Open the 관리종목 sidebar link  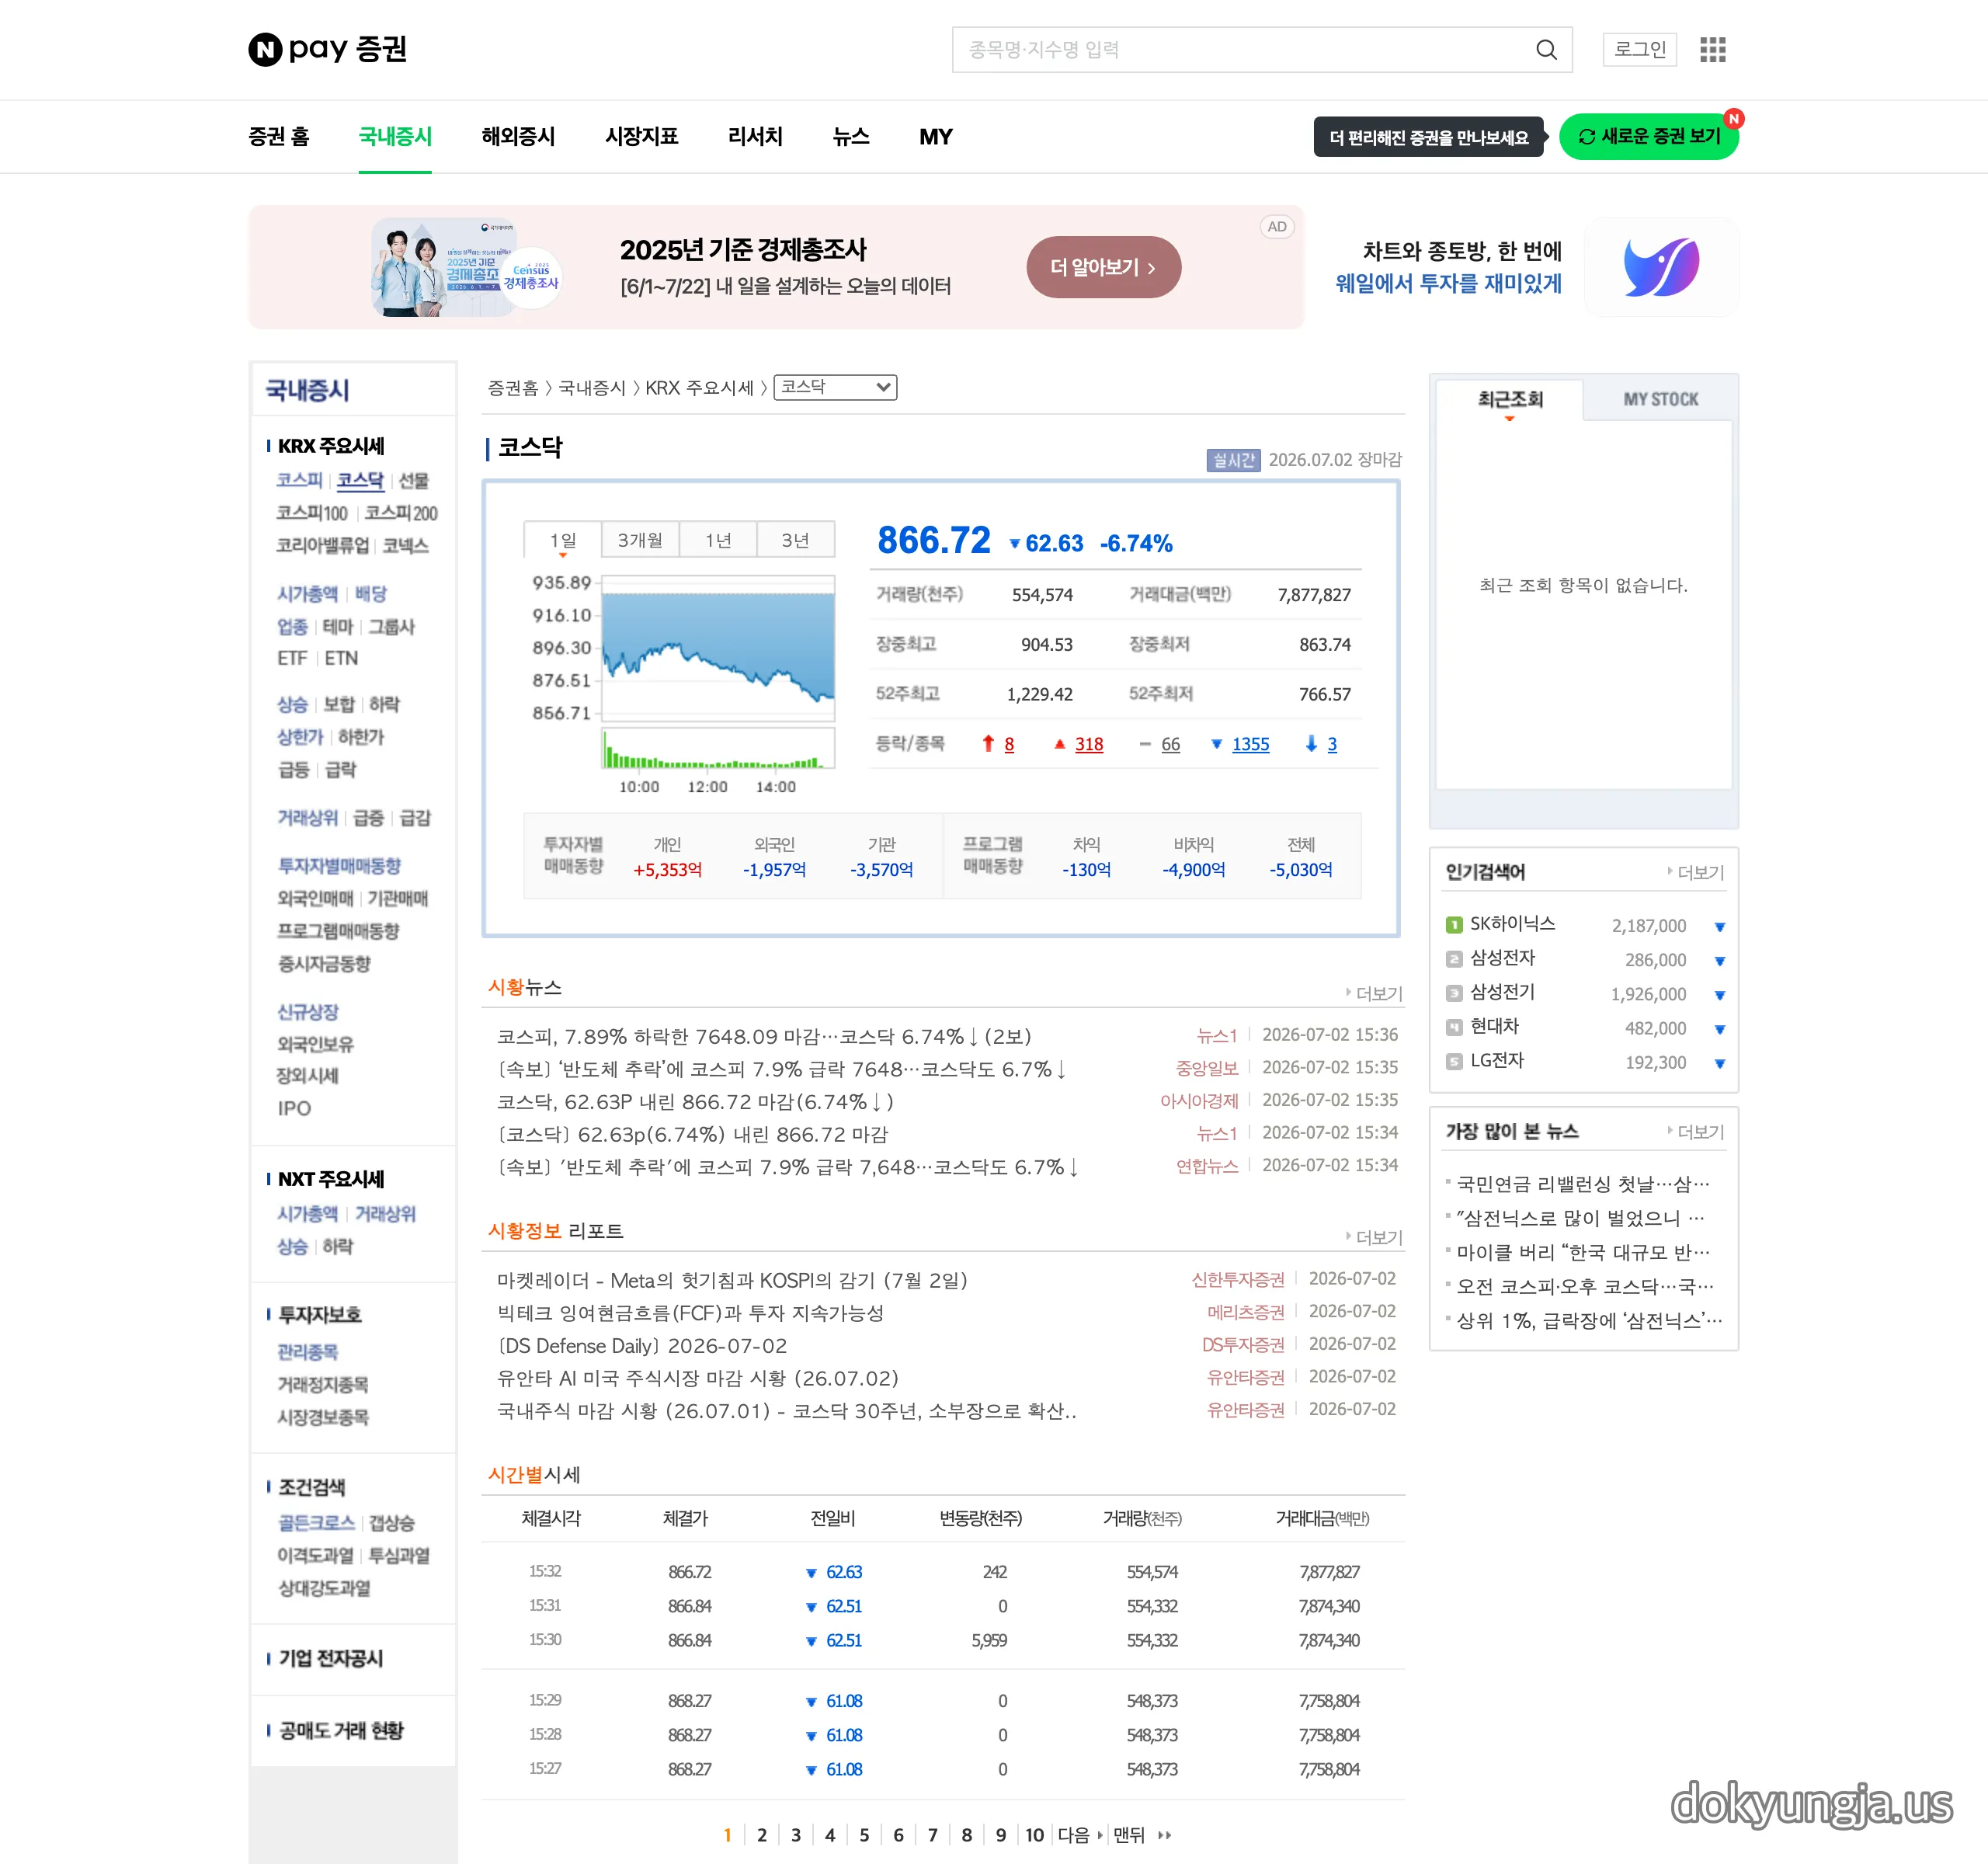pyautogui.click(x=307, y=1352)
